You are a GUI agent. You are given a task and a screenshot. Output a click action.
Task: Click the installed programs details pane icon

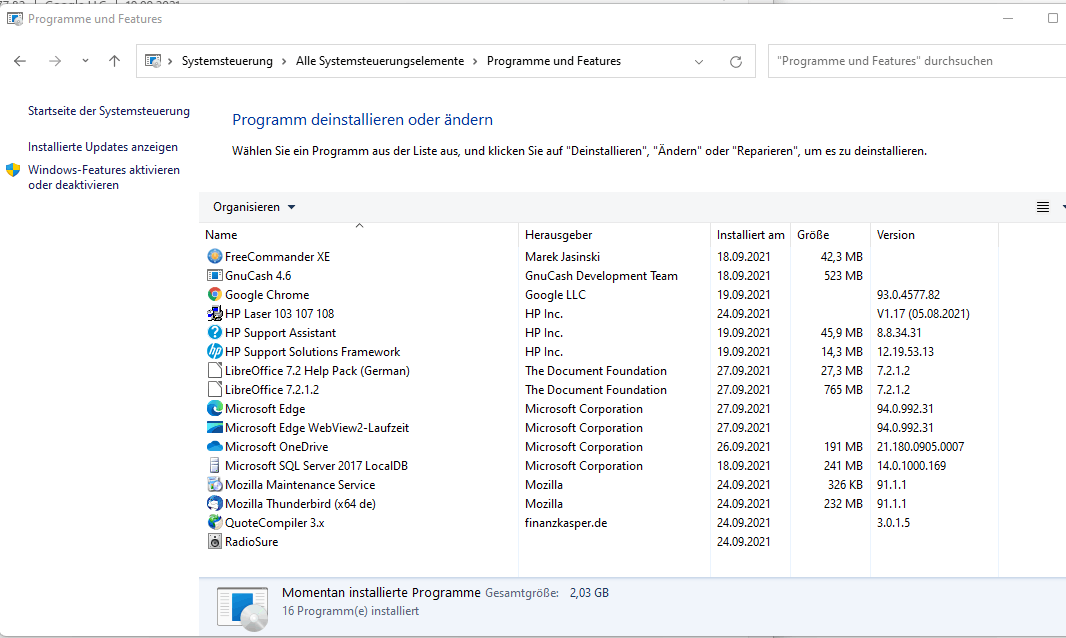coord(243,608)
